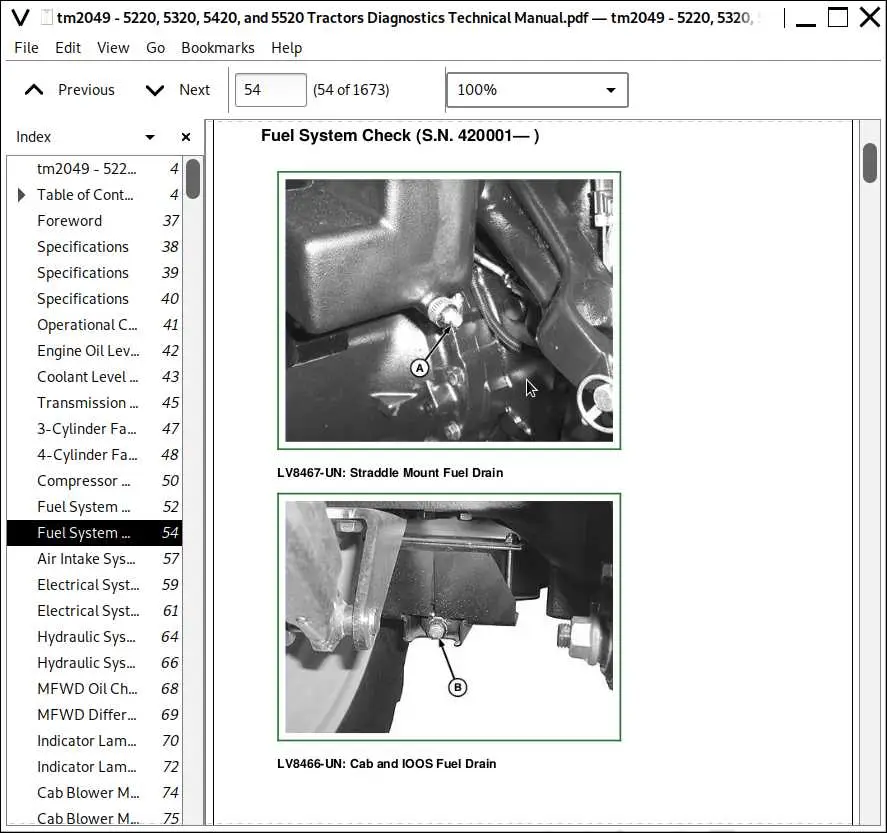
Task: Open the Bookmarks menu
Action: pyautogui.click(x=218, y=48)
